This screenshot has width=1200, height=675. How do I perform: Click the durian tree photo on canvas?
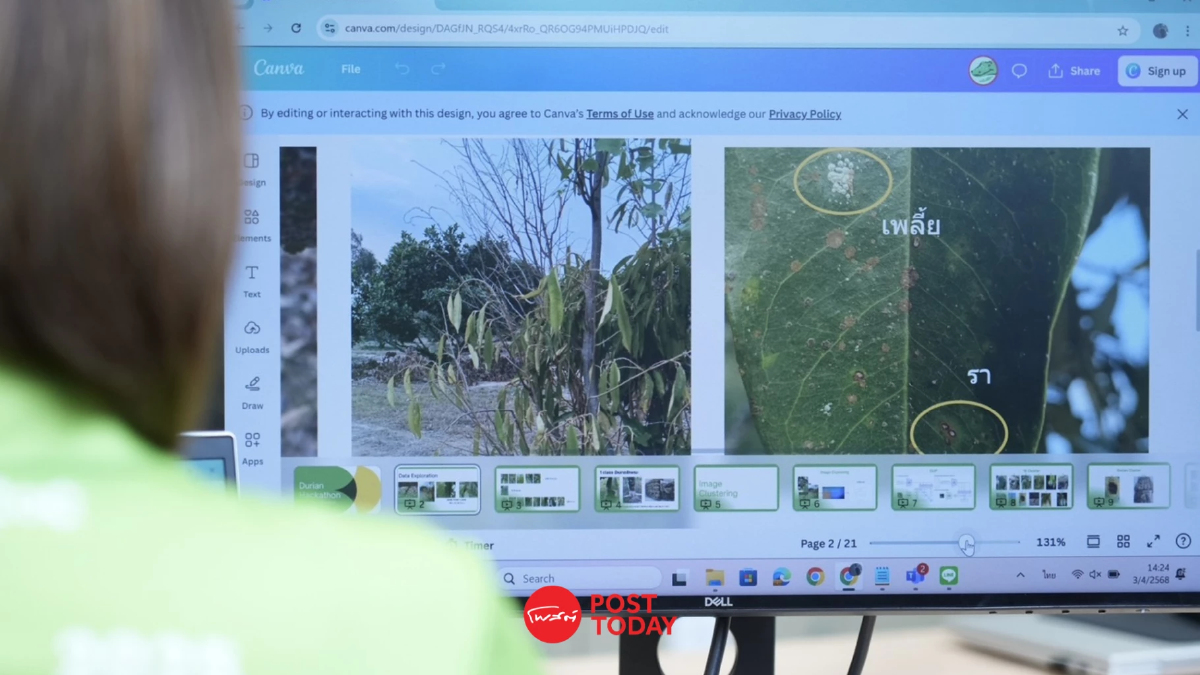pyautogui.click(x=521, y=297)
